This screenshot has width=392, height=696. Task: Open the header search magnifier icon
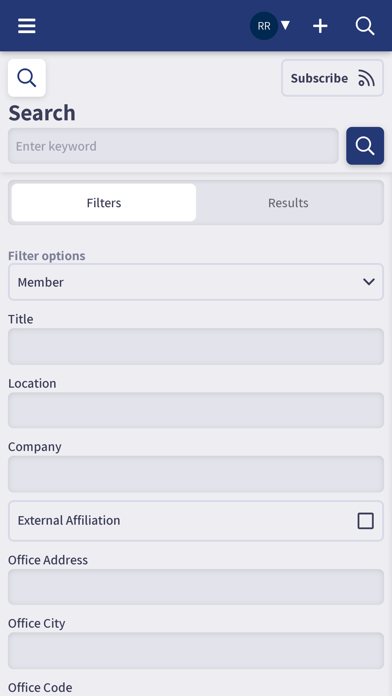(x=365, y=26)
